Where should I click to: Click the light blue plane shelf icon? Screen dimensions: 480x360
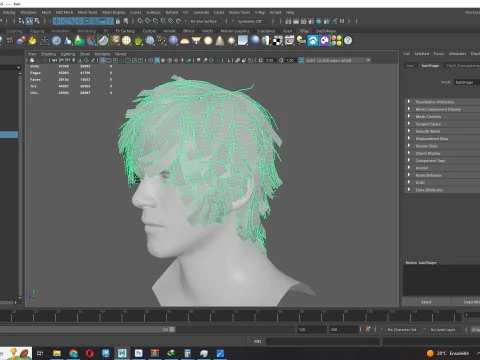click(x=243, y=41)
